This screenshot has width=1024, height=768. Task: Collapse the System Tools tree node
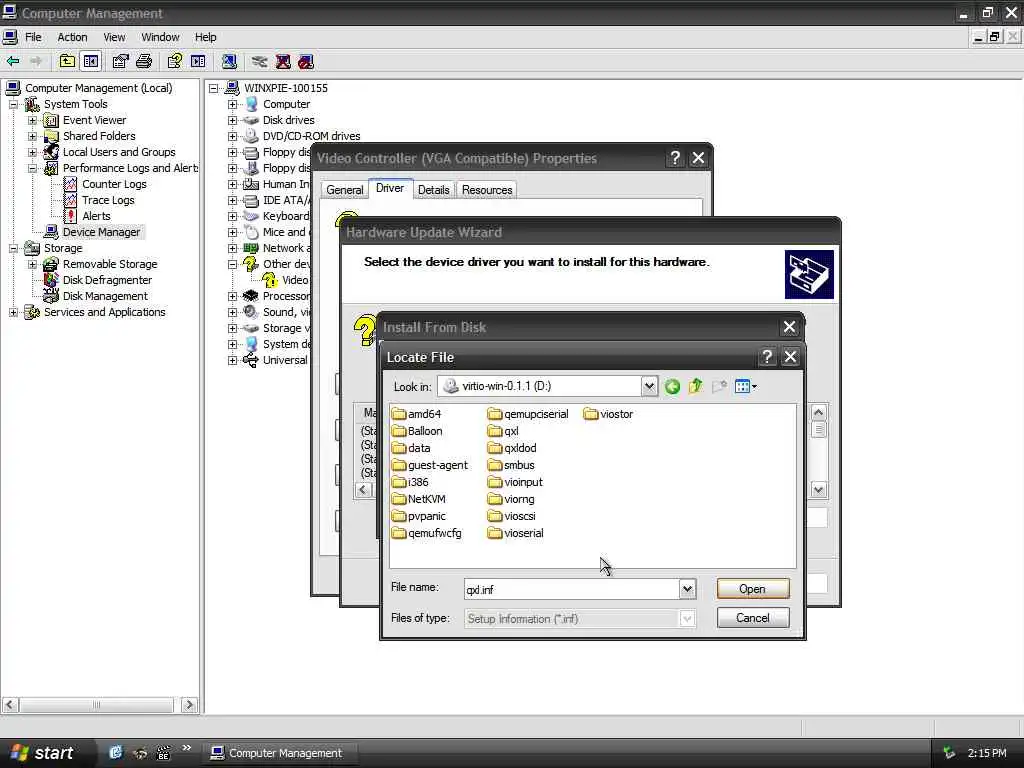(13, 104)
